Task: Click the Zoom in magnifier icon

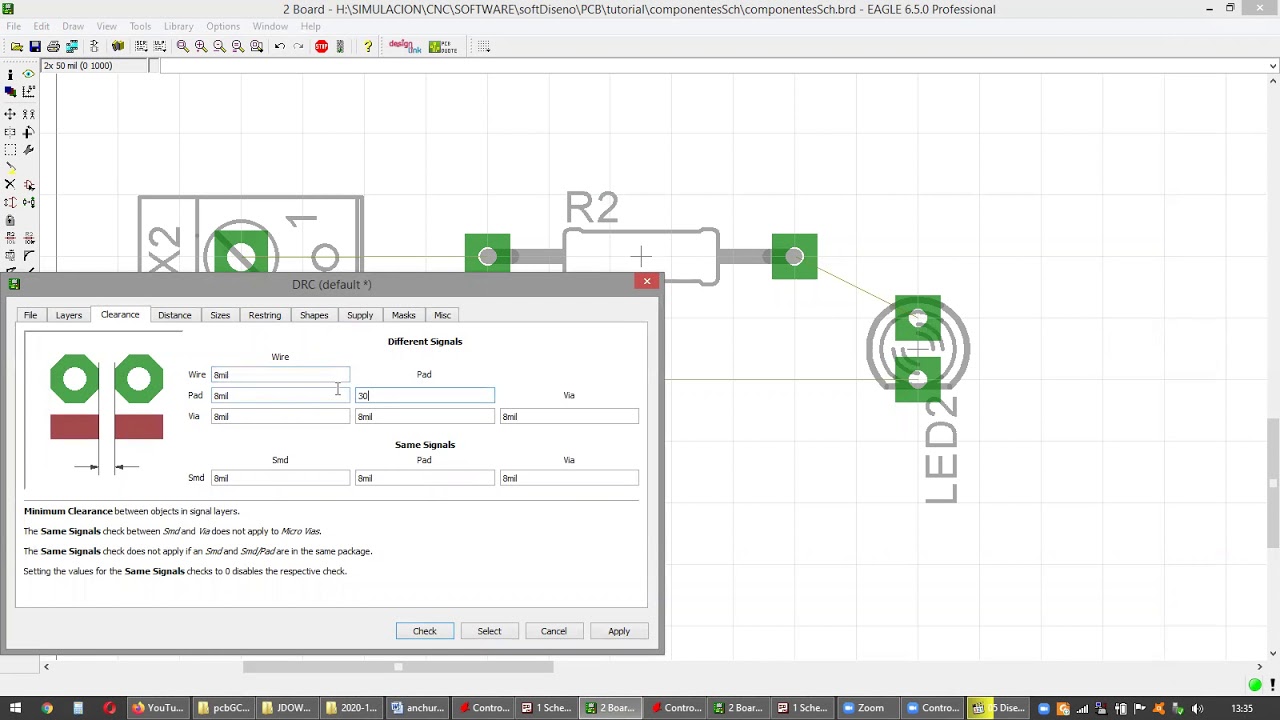Action: click(x=201, y=47)
